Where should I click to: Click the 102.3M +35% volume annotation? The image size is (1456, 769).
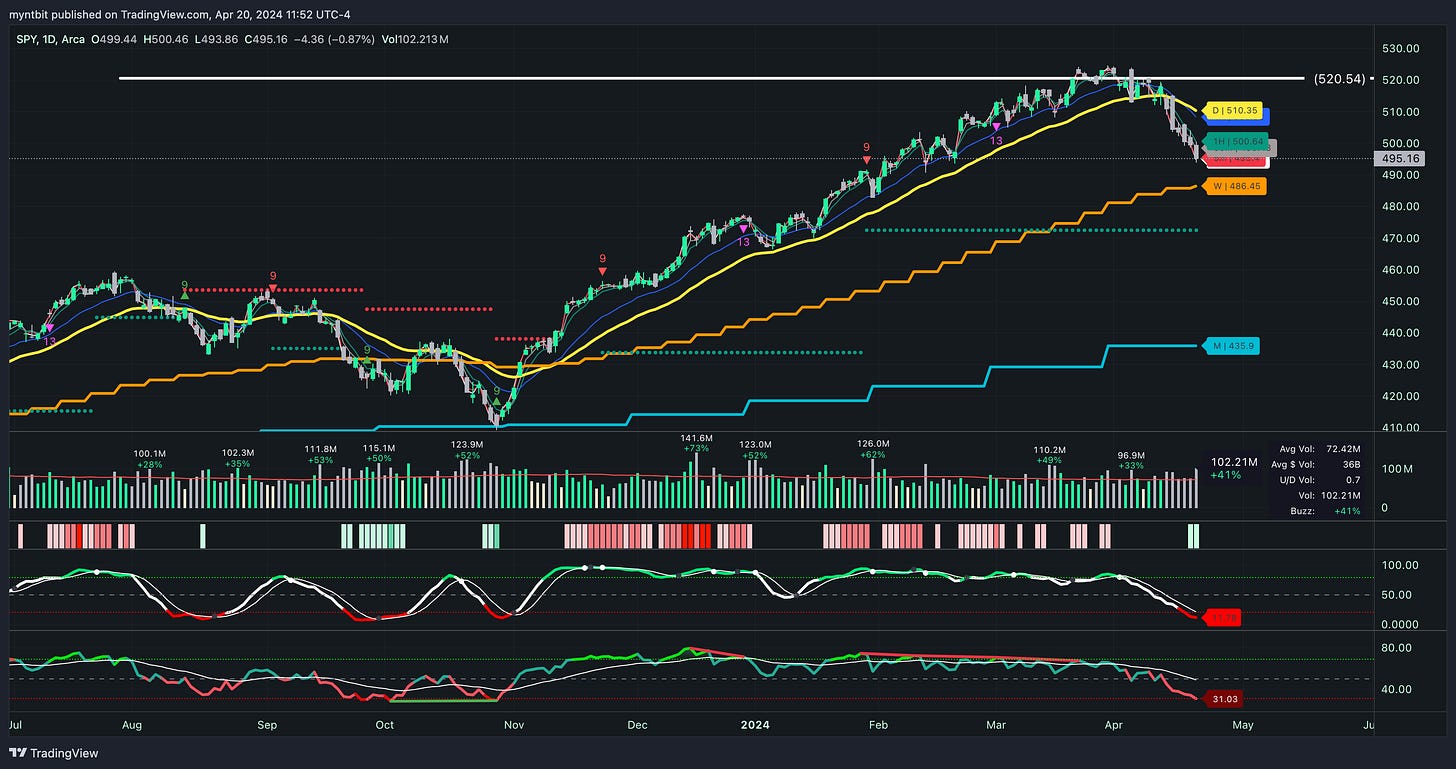pyautogui.click(x=238, y=458)
